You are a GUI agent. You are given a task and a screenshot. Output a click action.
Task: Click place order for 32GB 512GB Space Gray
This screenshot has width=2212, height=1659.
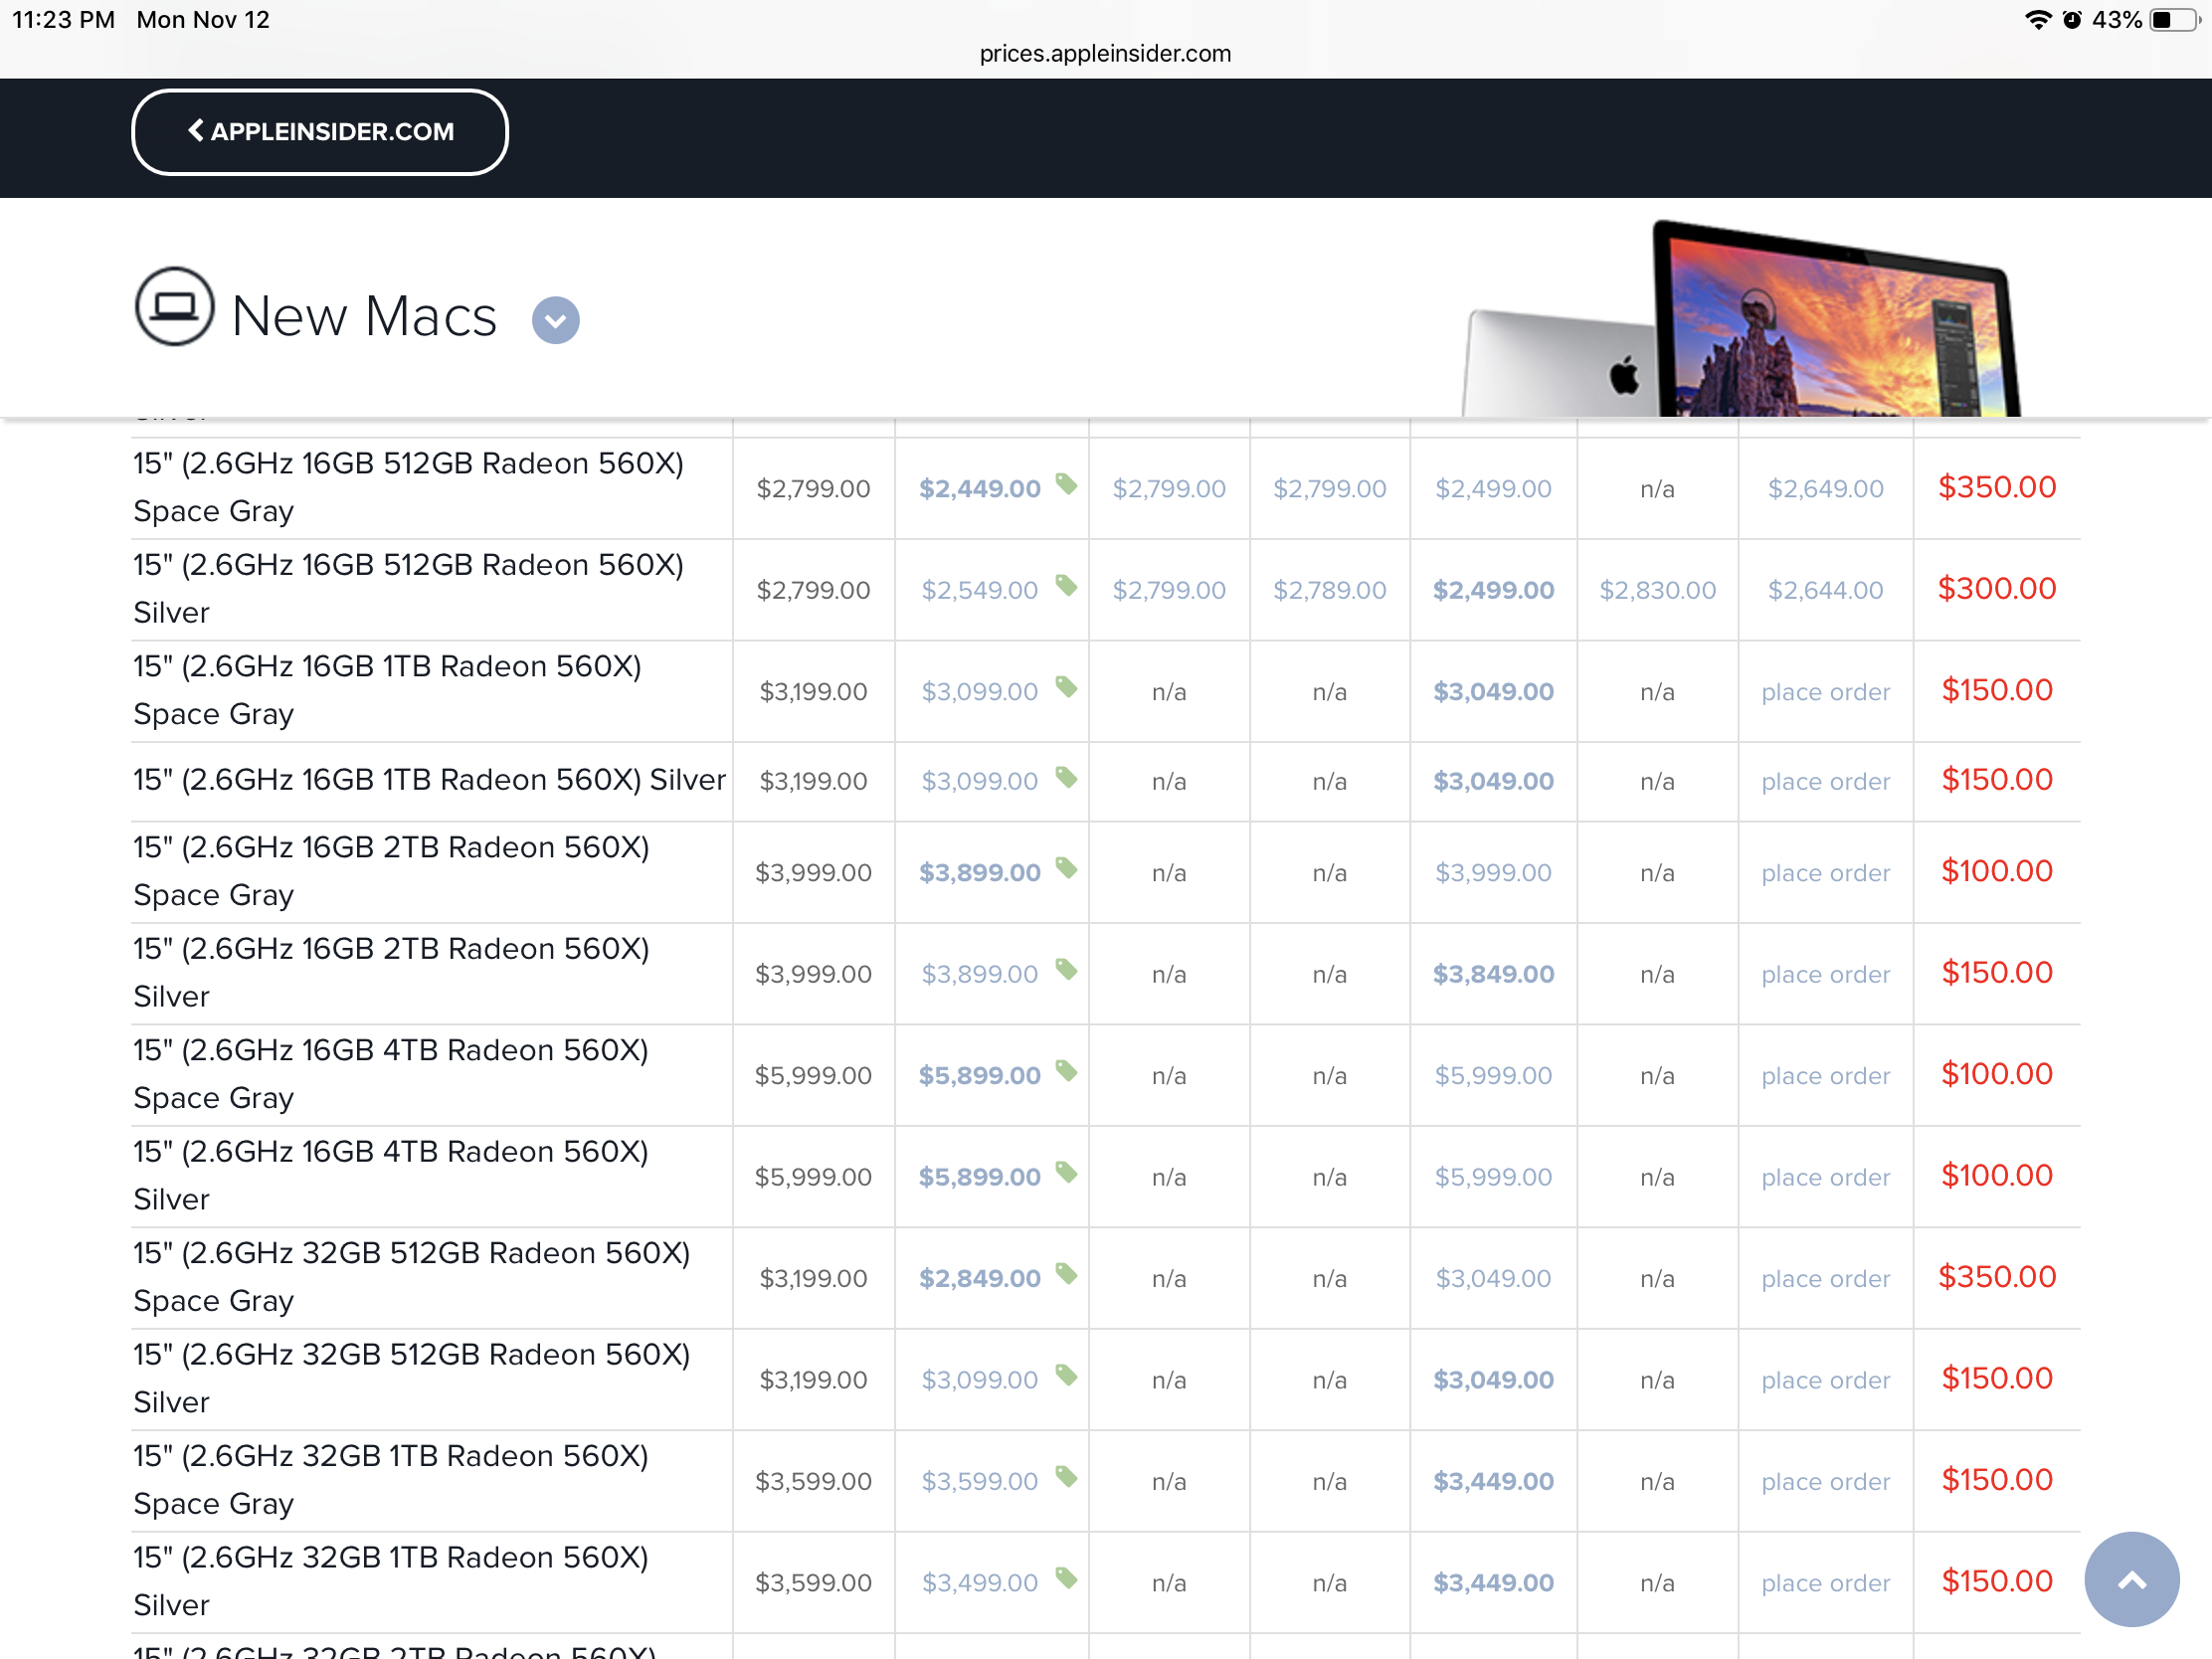[x=1825, y=1279]
